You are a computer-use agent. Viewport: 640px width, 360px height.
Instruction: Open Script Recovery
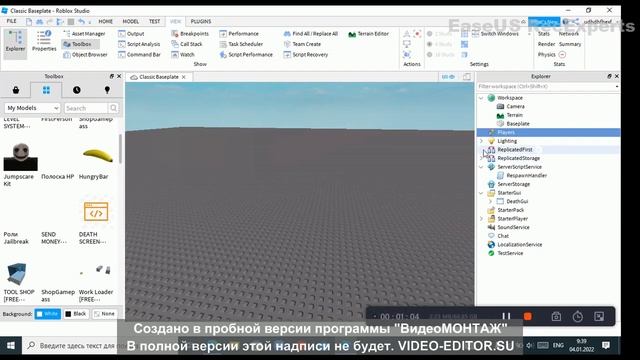(x=306, y=55)
